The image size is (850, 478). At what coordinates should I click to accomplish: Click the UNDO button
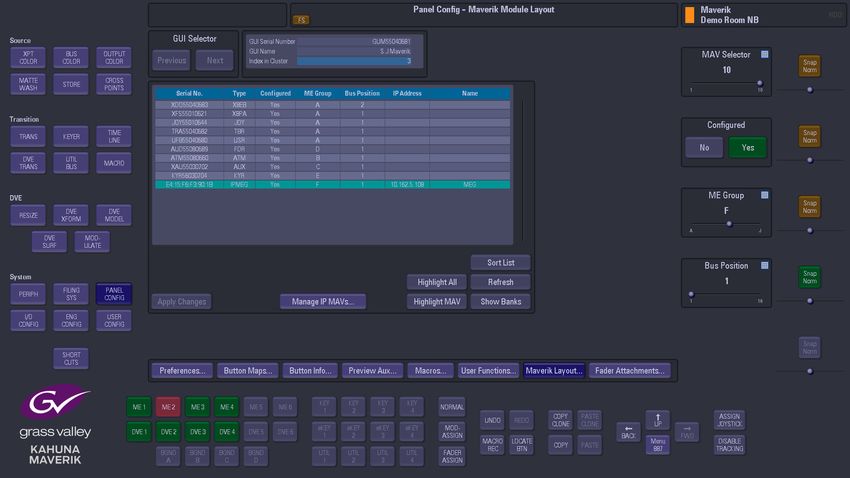pyautogui.click(x=492, y=420)
